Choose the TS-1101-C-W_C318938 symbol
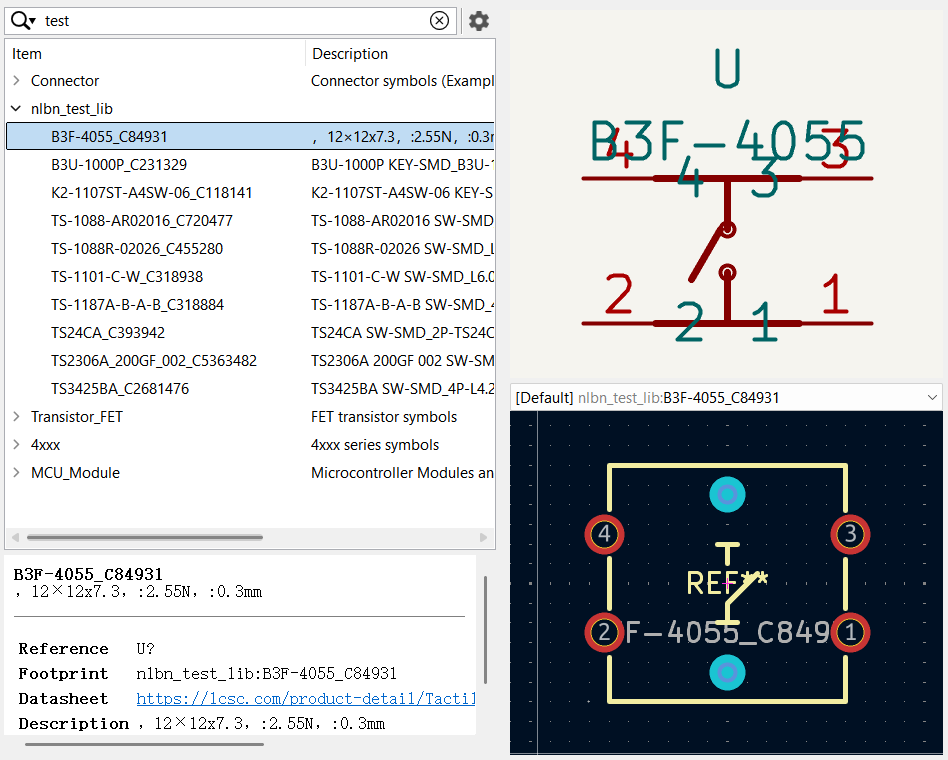This screenshot has width=948, height=760. tap(127, 277)
